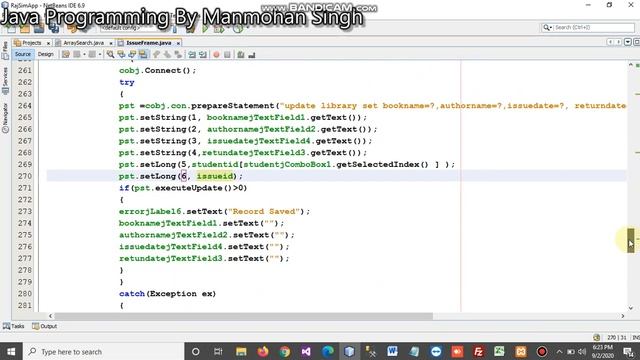Click the cursor position 270|31 status

pyautogui.click(x=616, y=338)
